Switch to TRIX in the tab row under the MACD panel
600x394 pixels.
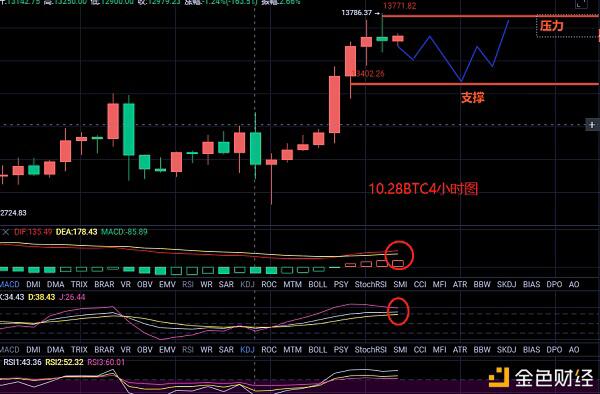(79, 284)
